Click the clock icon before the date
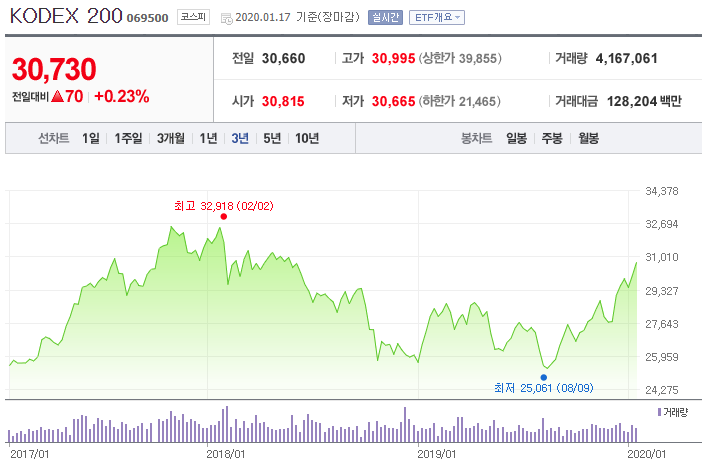The height and width of the screenshot is (471, 702). tap(227, 18)
